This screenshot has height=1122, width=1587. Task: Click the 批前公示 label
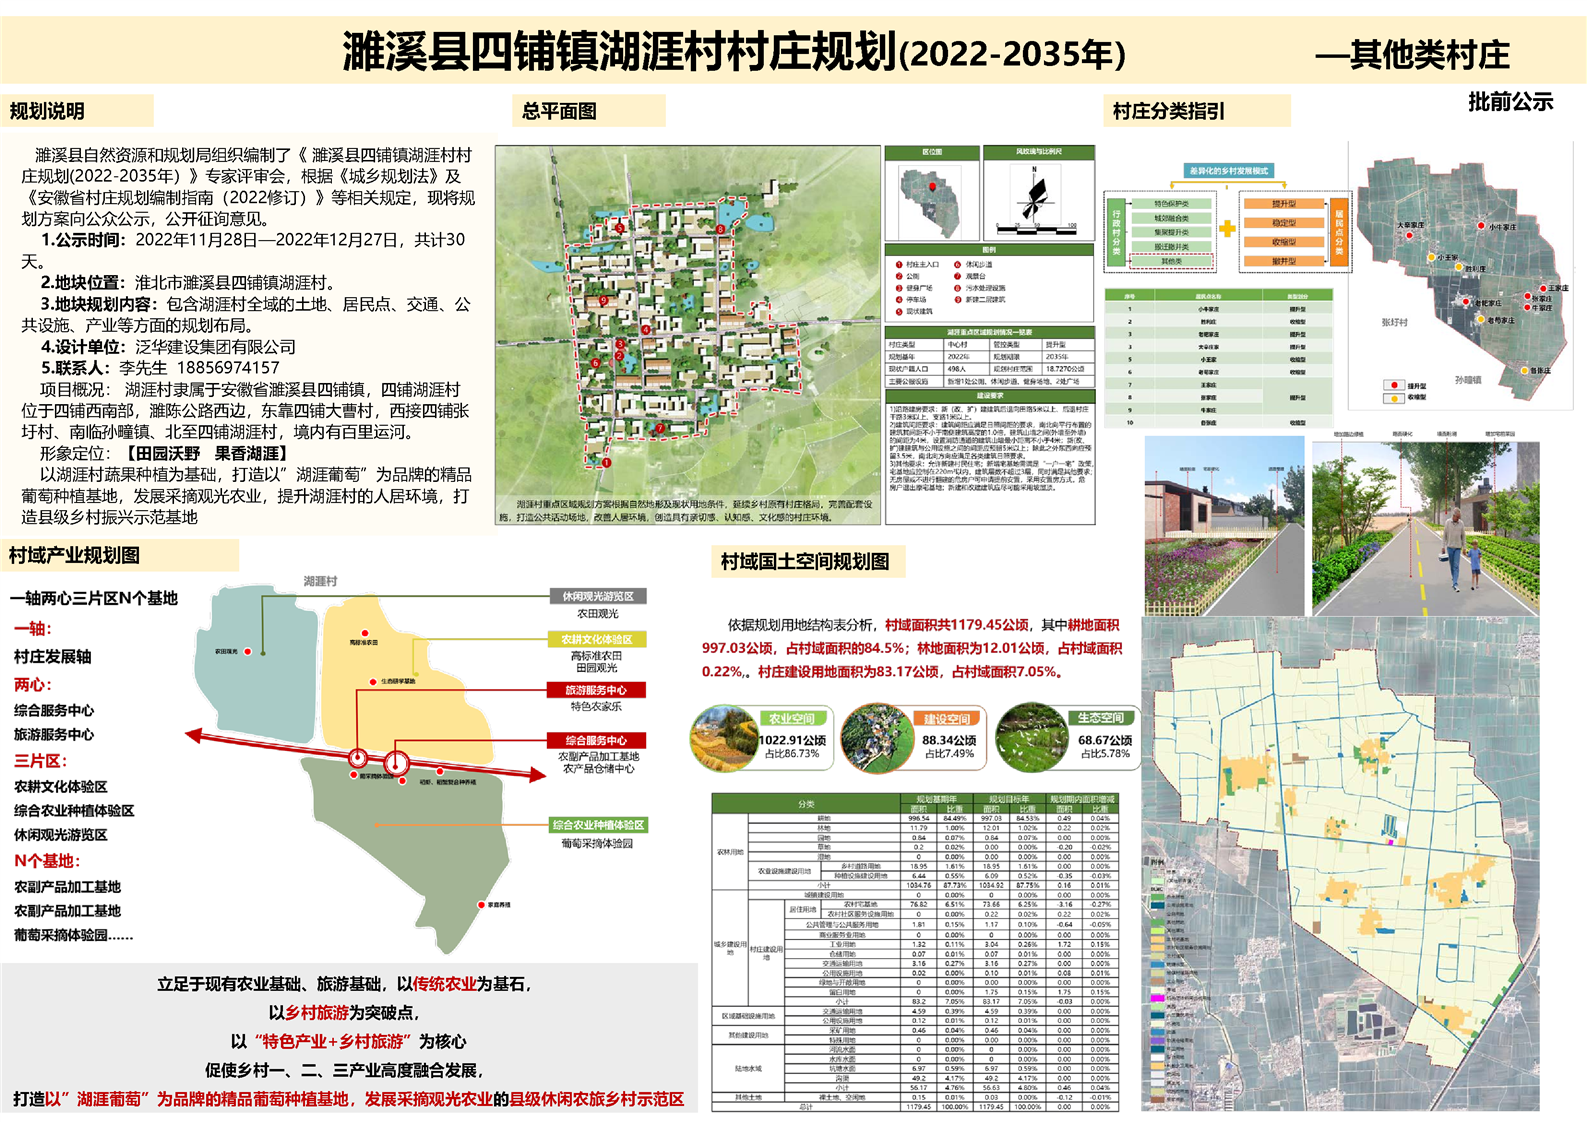click(x=1510, y=101)
